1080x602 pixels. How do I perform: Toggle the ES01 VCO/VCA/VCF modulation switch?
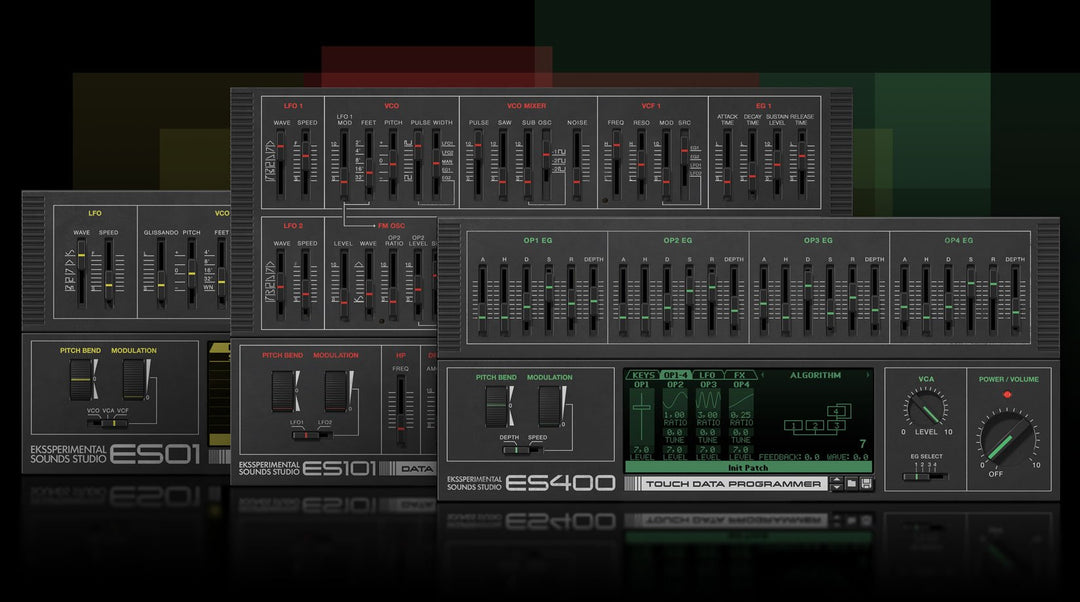(107, 422)
